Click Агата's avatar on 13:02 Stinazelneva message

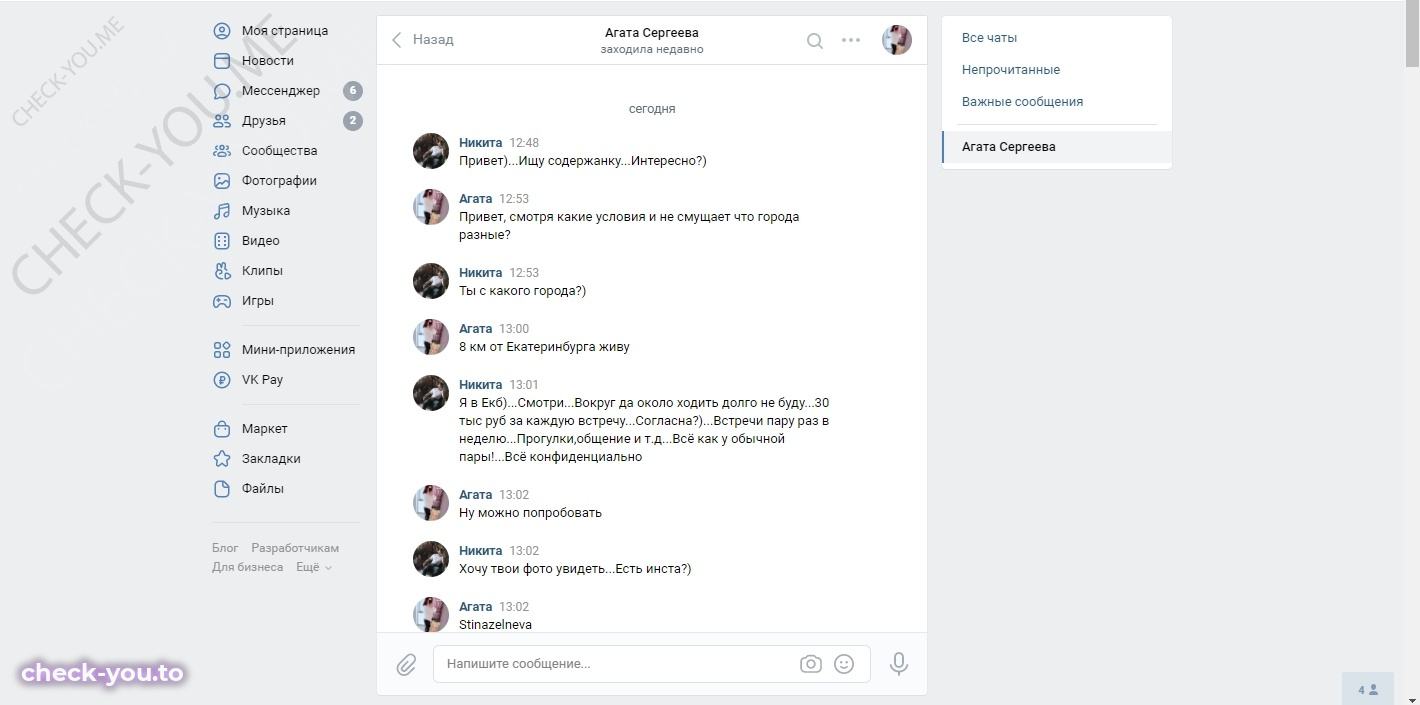click(431, 614)
